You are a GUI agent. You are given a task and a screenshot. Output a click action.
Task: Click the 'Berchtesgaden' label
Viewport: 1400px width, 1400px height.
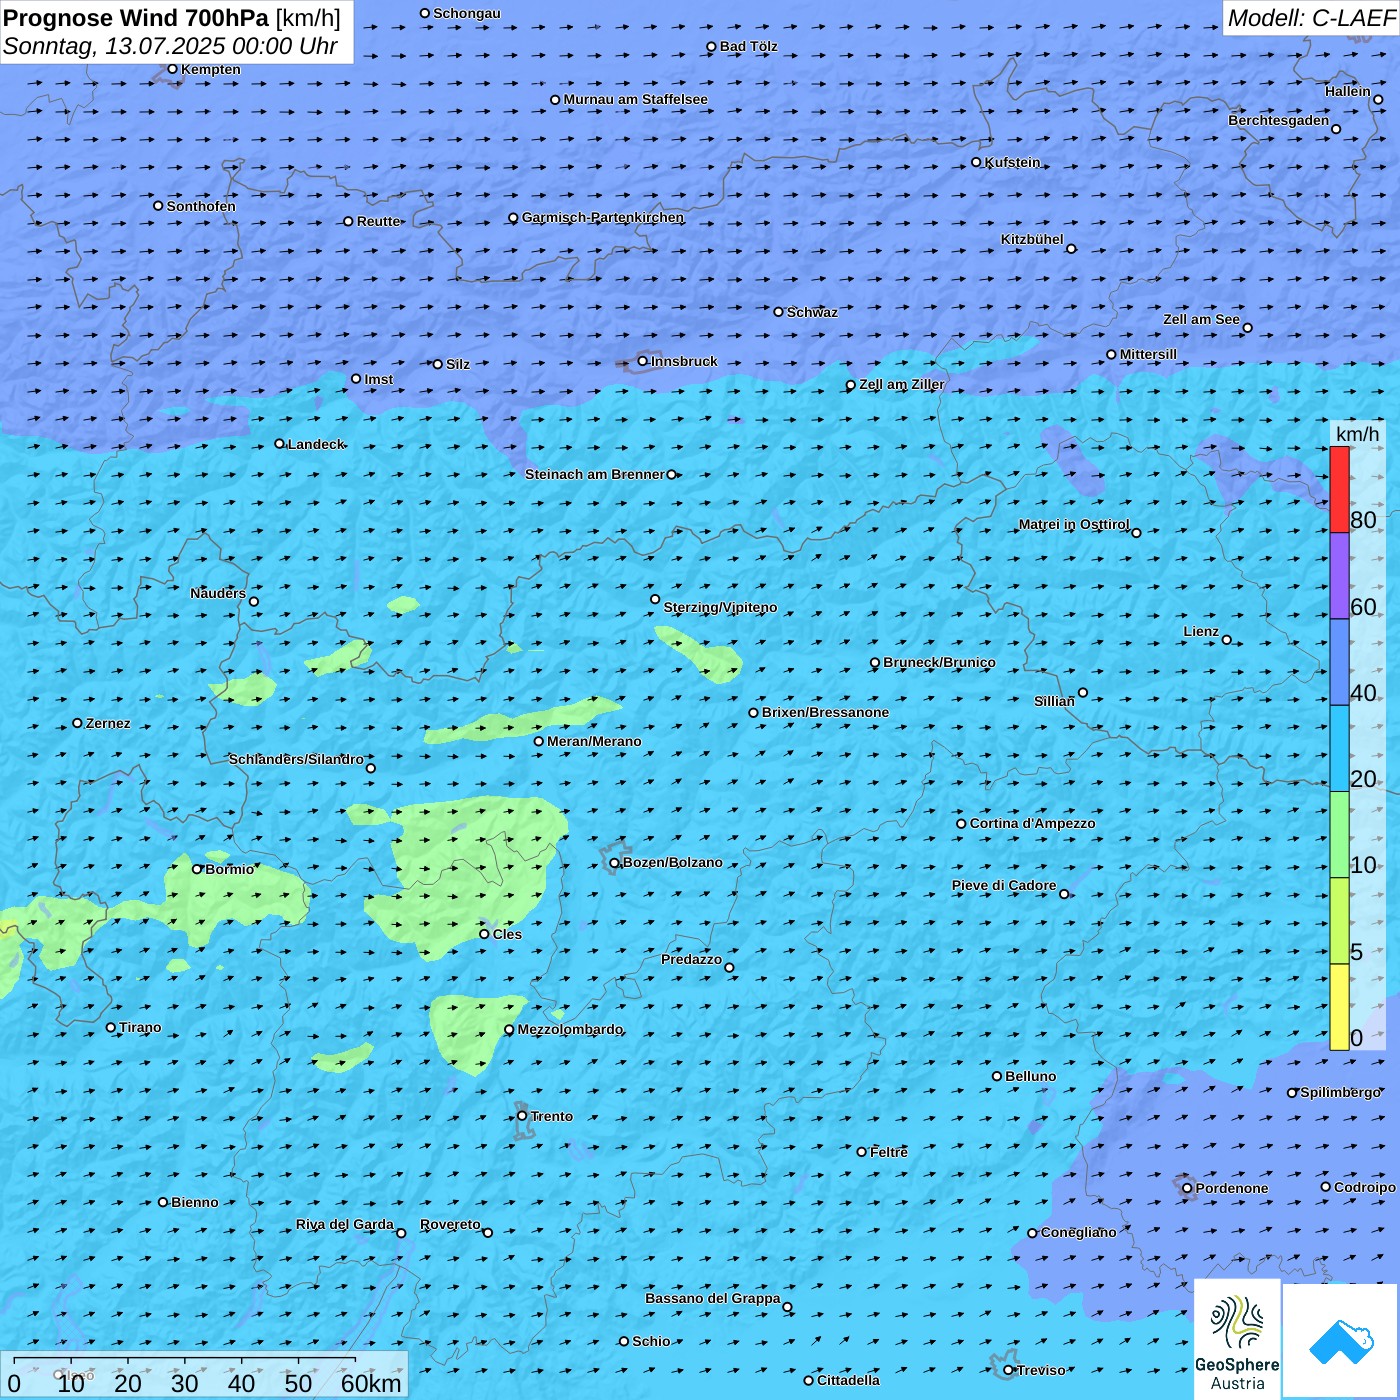(1279, 120)
